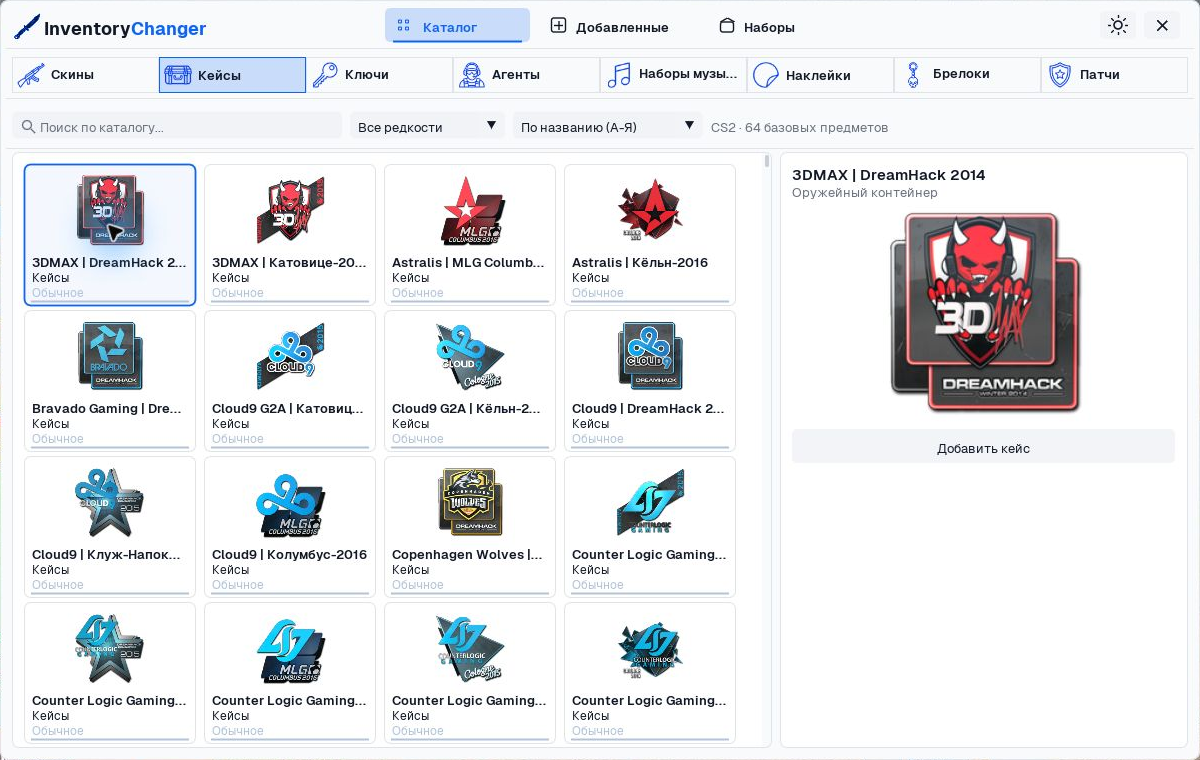Select the Наборы музыки category
Screen dimensions: 1200x760
coord(673,75)
